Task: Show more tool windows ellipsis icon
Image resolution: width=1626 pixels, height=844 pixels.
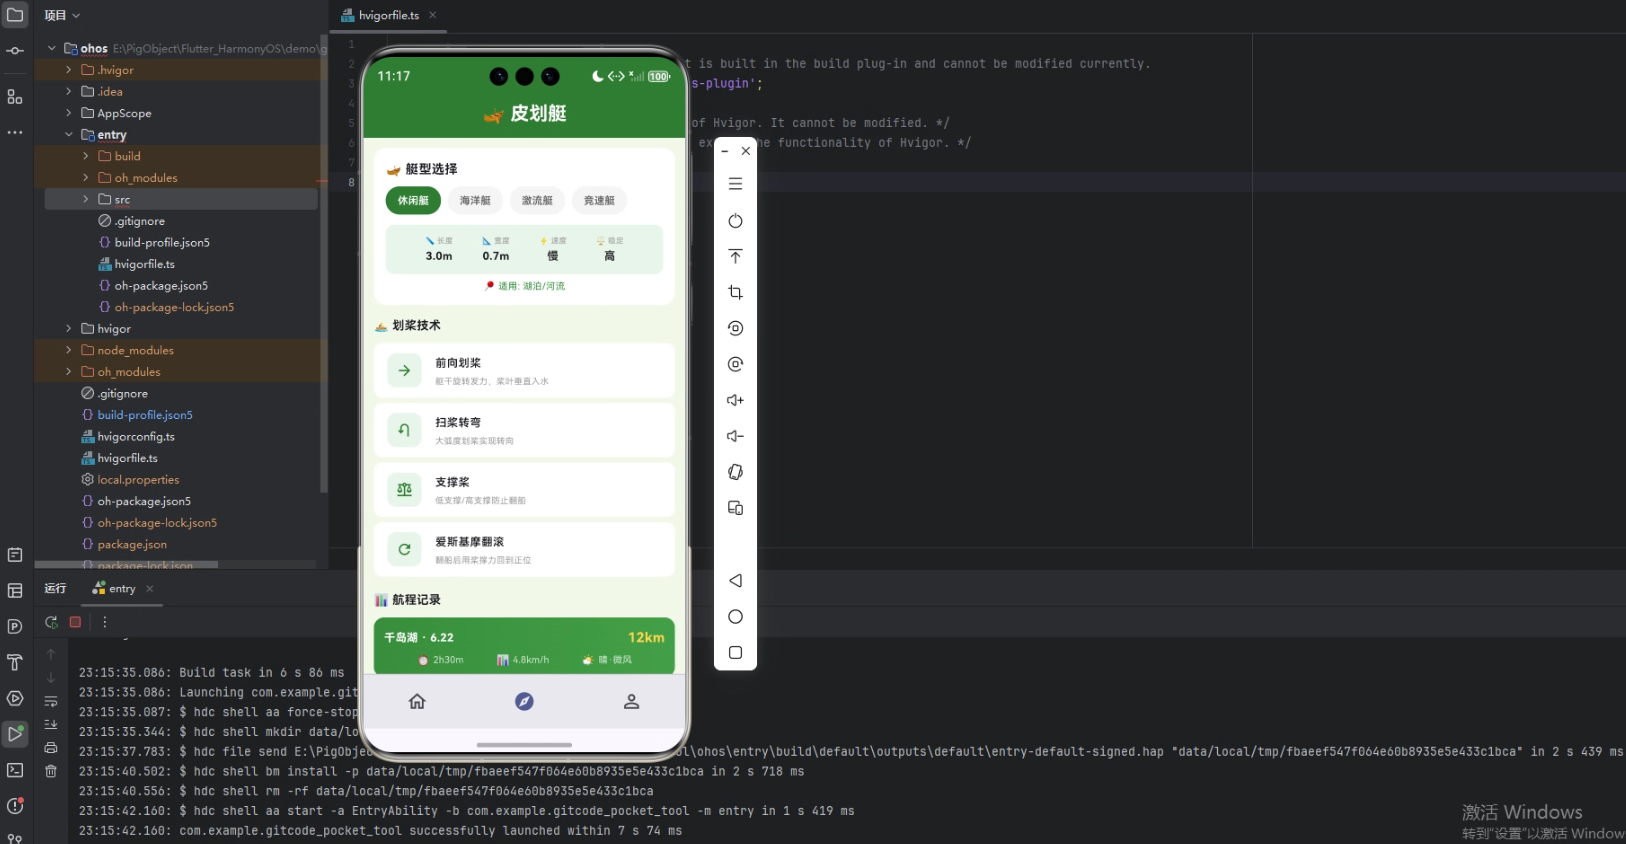Action: (x=15, y=132)
